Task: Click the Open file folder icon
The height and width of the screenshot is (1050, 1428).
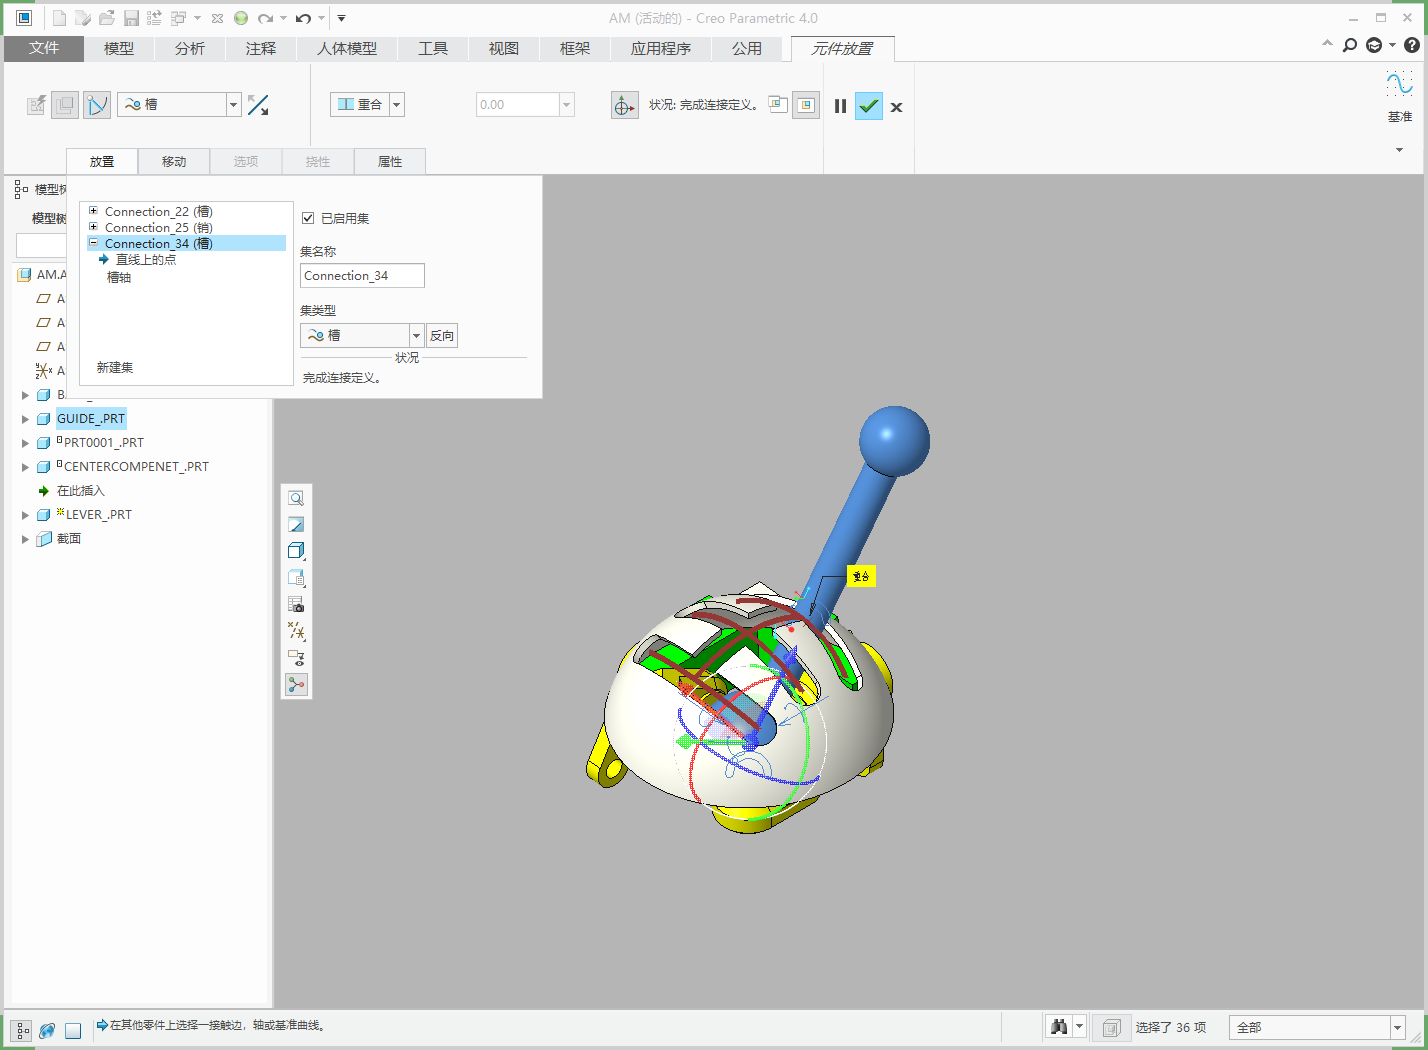Action: click(107, 18)
